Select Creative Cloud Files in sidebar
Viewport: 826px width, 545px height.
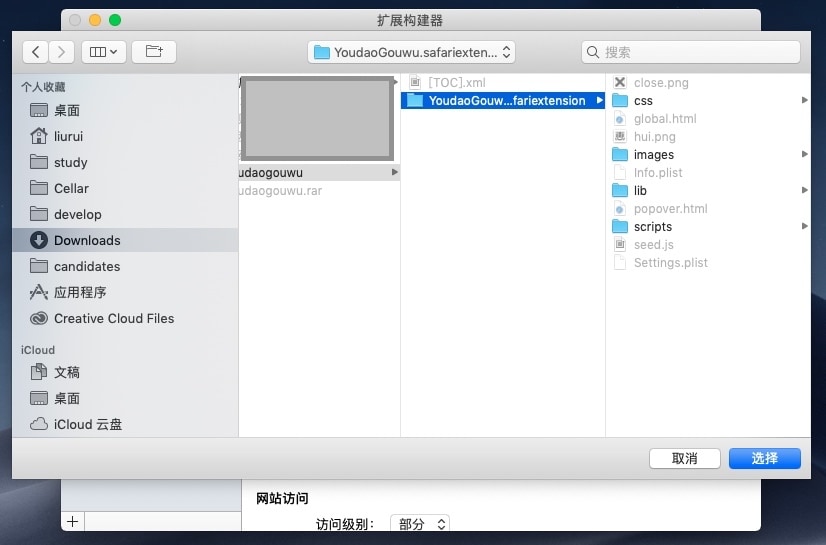[113, 318]
